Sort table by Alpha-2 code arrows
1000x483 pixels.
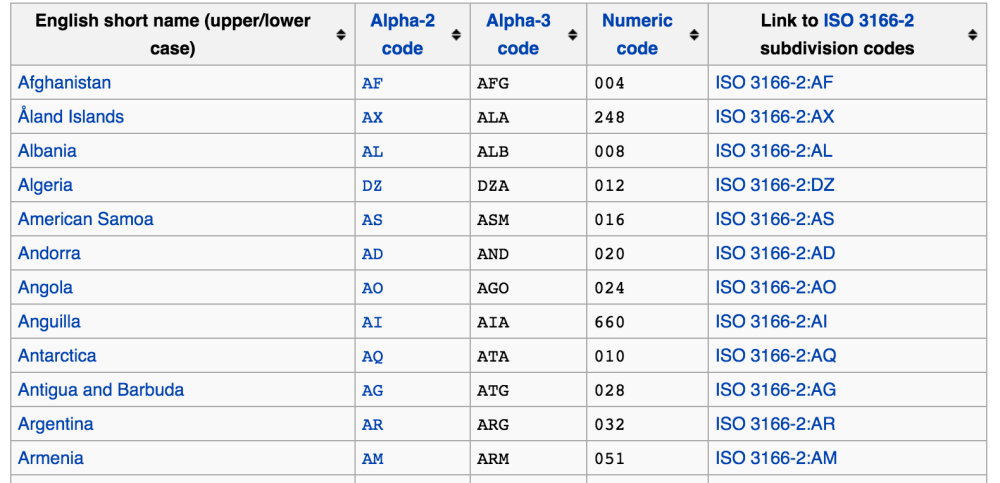click(x=457, y=35)
